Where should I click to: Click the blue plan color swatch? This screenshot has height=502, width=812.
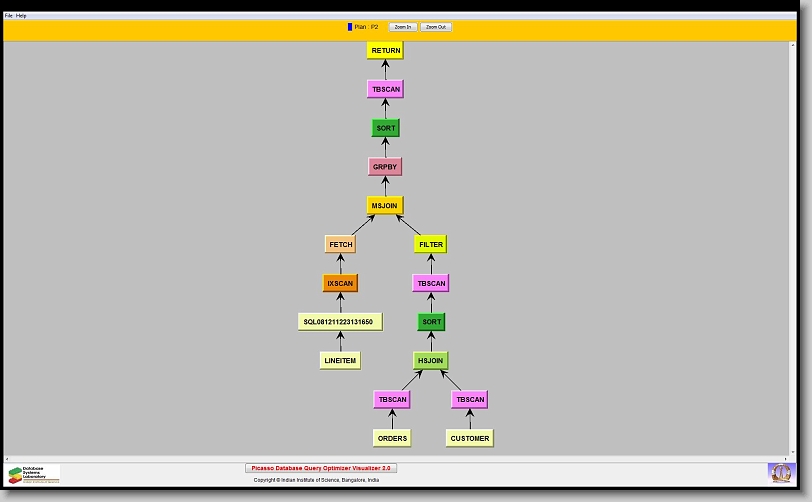[350, 27]
